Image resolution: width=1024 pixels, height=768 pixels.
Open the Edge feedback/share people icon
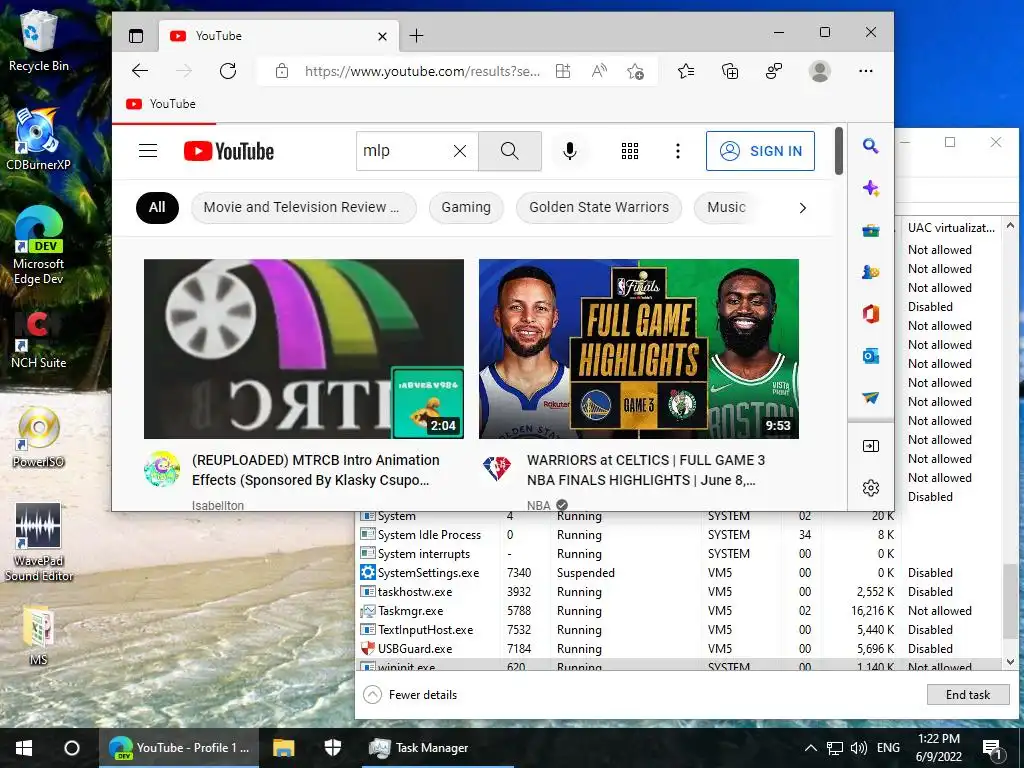pyautogui.click(x=774, y=71)
